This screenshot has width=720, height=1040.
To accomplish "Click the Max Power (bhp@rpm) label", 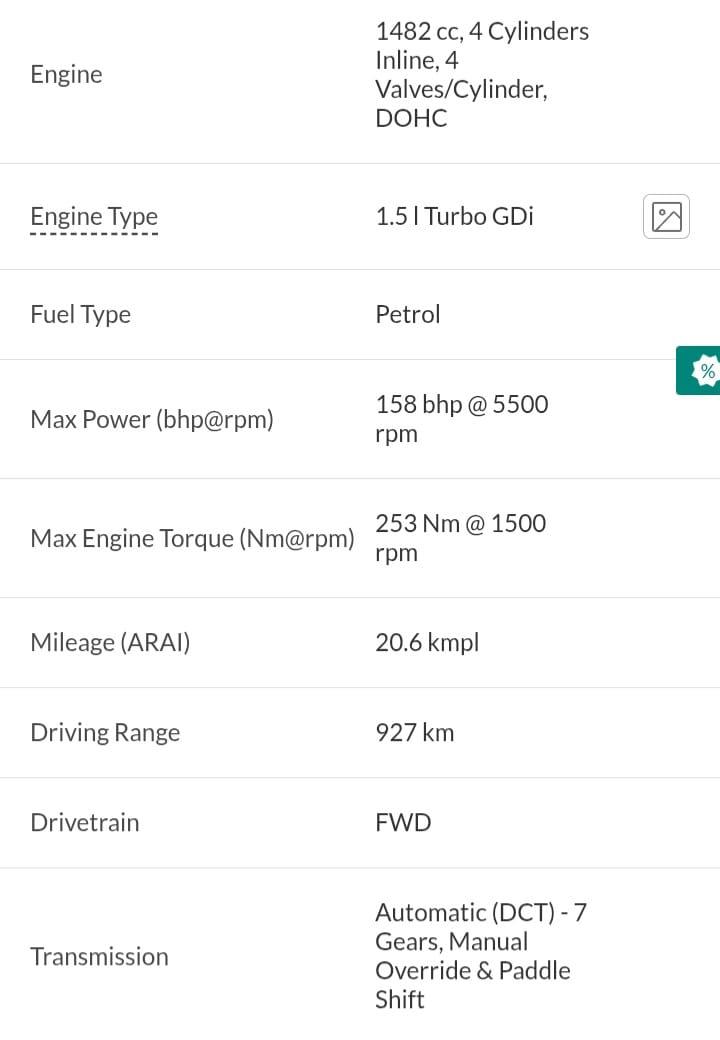I will point(152,419).
